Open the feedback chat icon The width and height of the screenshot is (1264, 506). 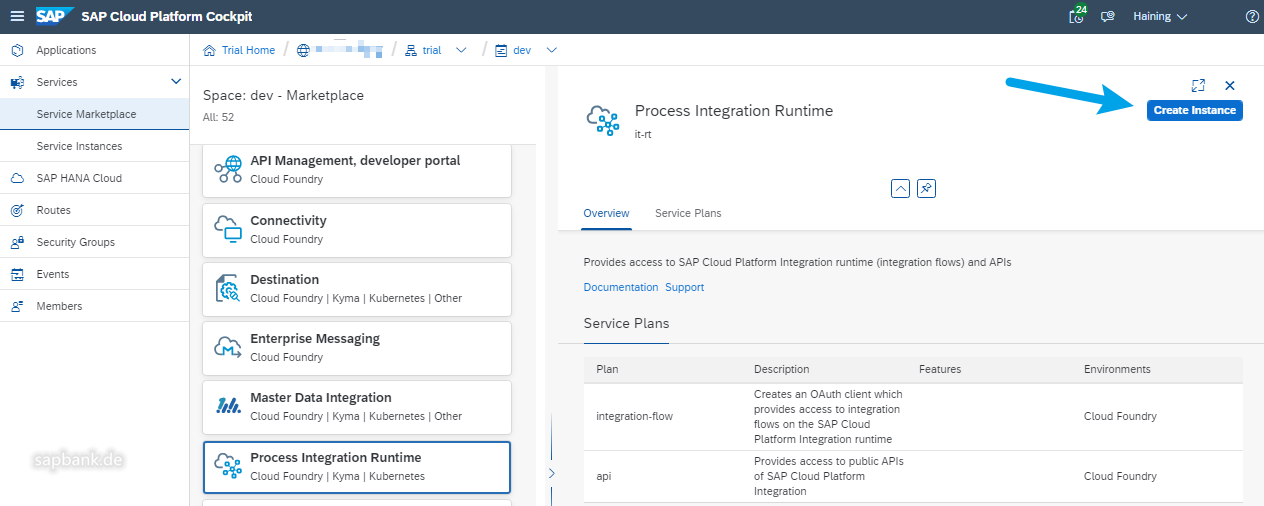point(1107,17)
